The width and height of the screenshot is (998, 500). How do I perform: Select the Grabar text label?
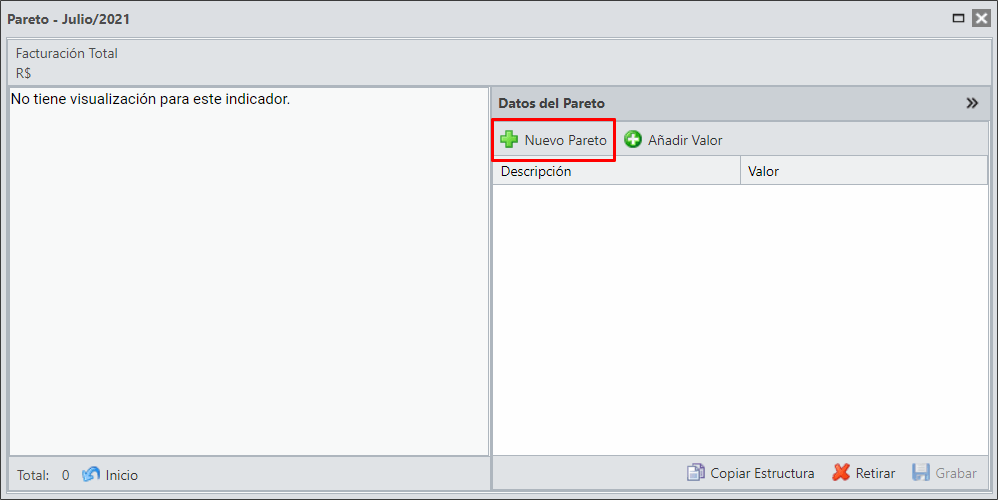[956, 473]
